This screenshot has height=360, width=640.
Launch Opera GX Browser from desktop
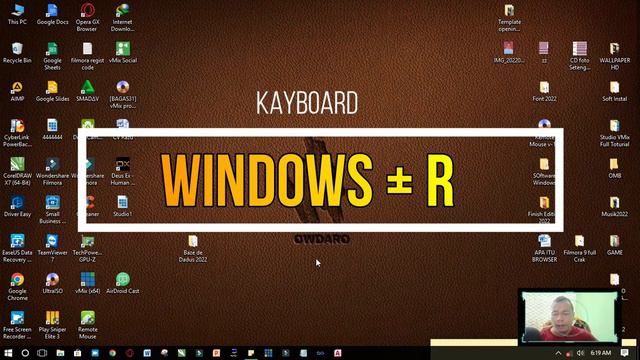[x=87, y=18]
